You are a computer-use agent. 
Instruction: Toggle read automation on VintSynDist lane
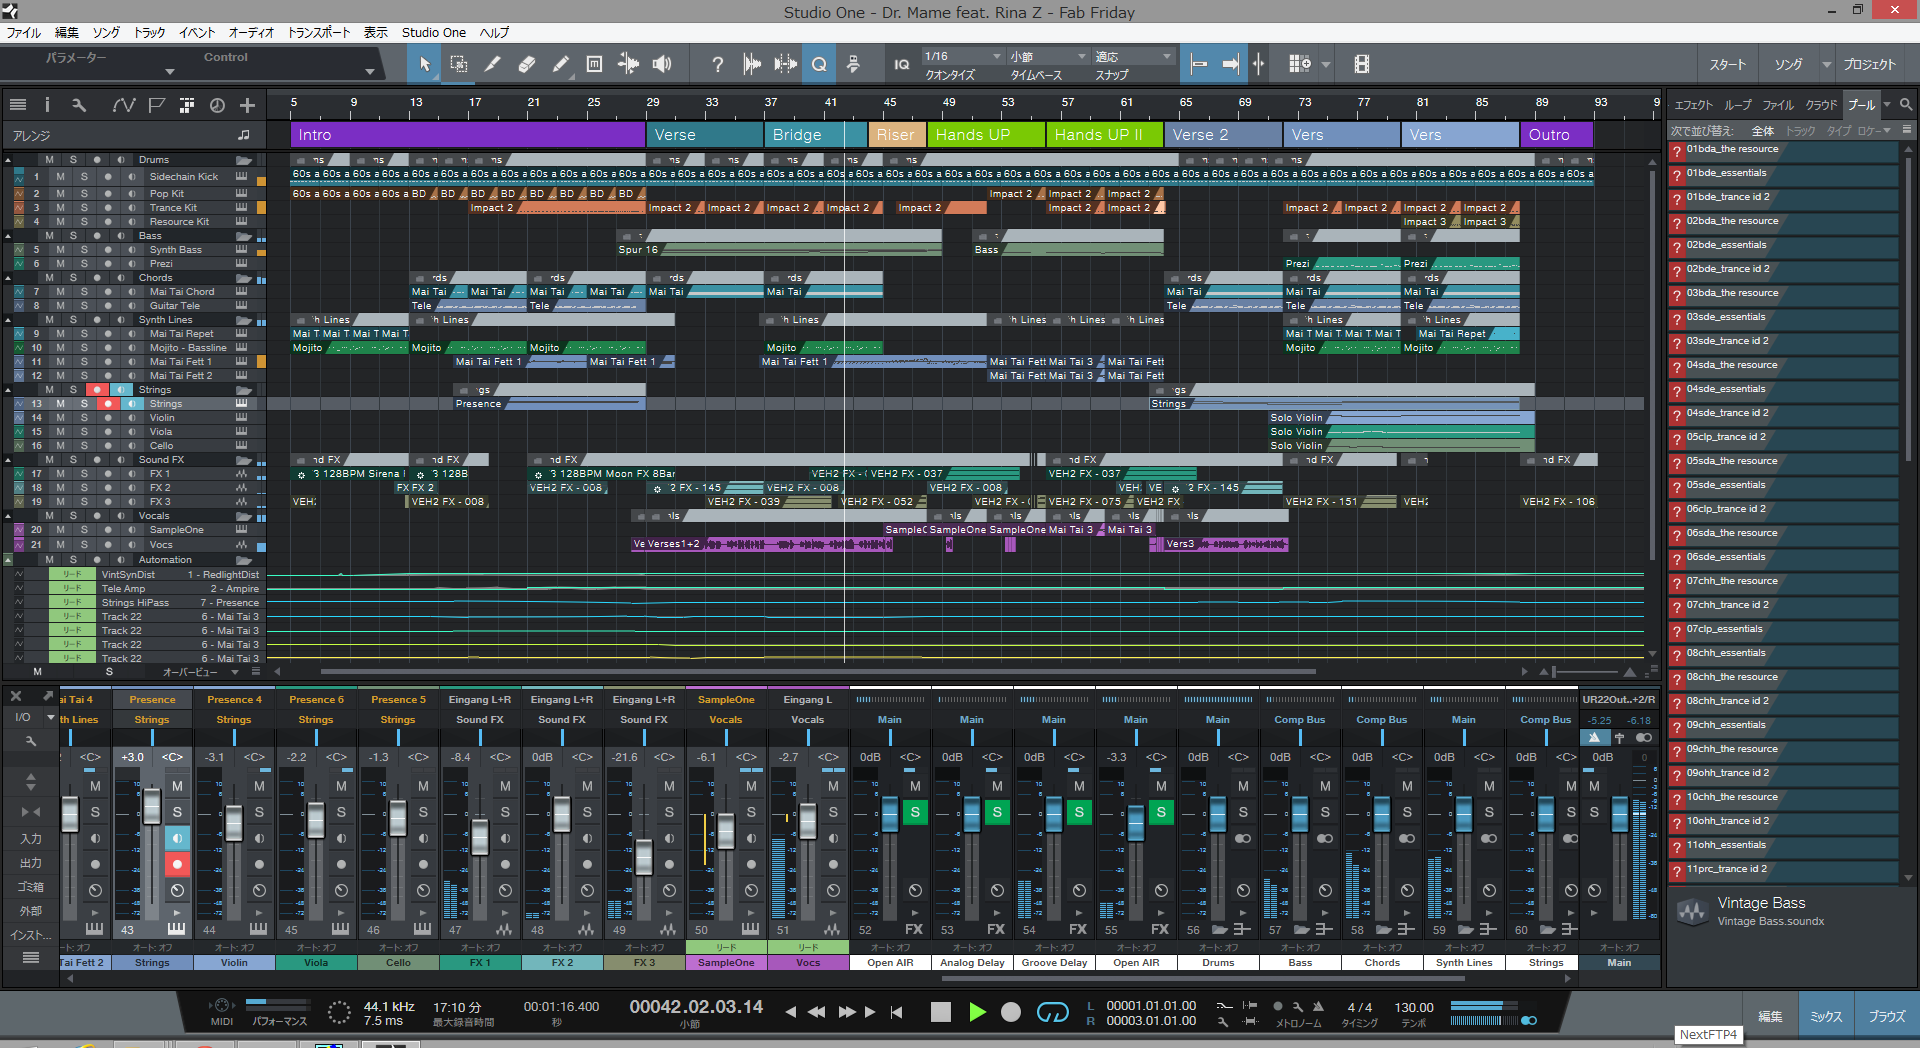[x=73, y=575]
